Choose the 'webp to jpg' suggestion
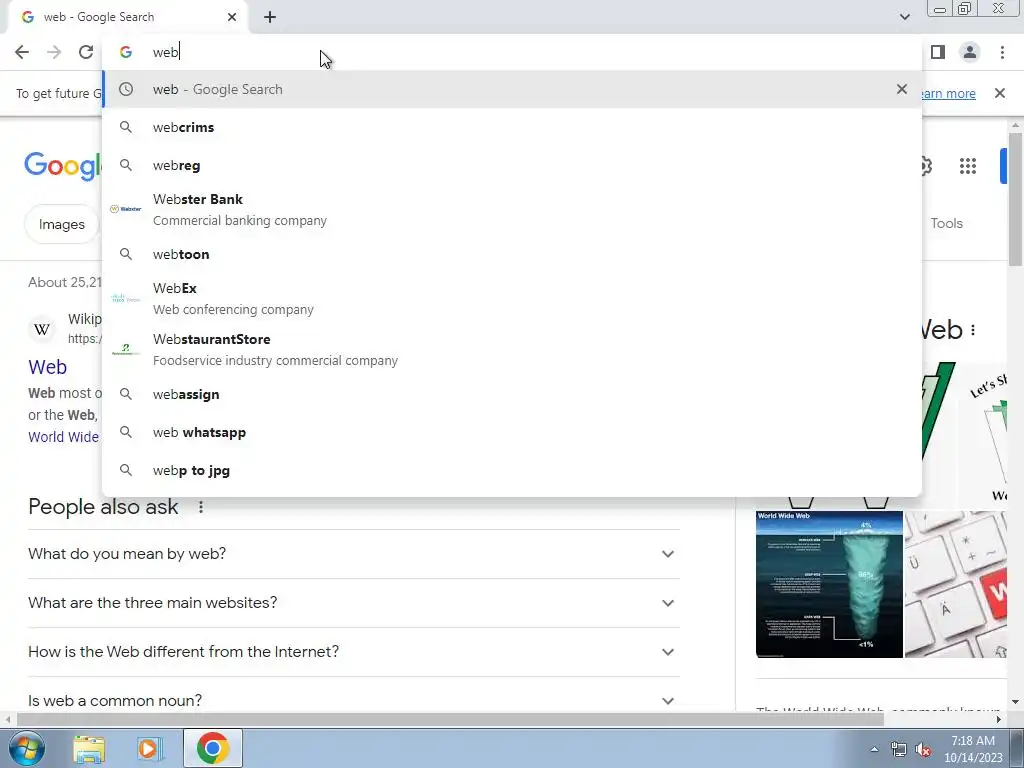The height and width of the screenshot is (768, 1024). pyautogui.click(x=512, y=470)
